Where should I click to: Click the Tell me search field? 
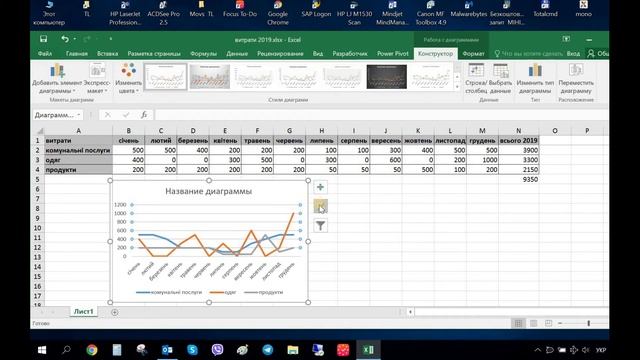pos(528,53)
